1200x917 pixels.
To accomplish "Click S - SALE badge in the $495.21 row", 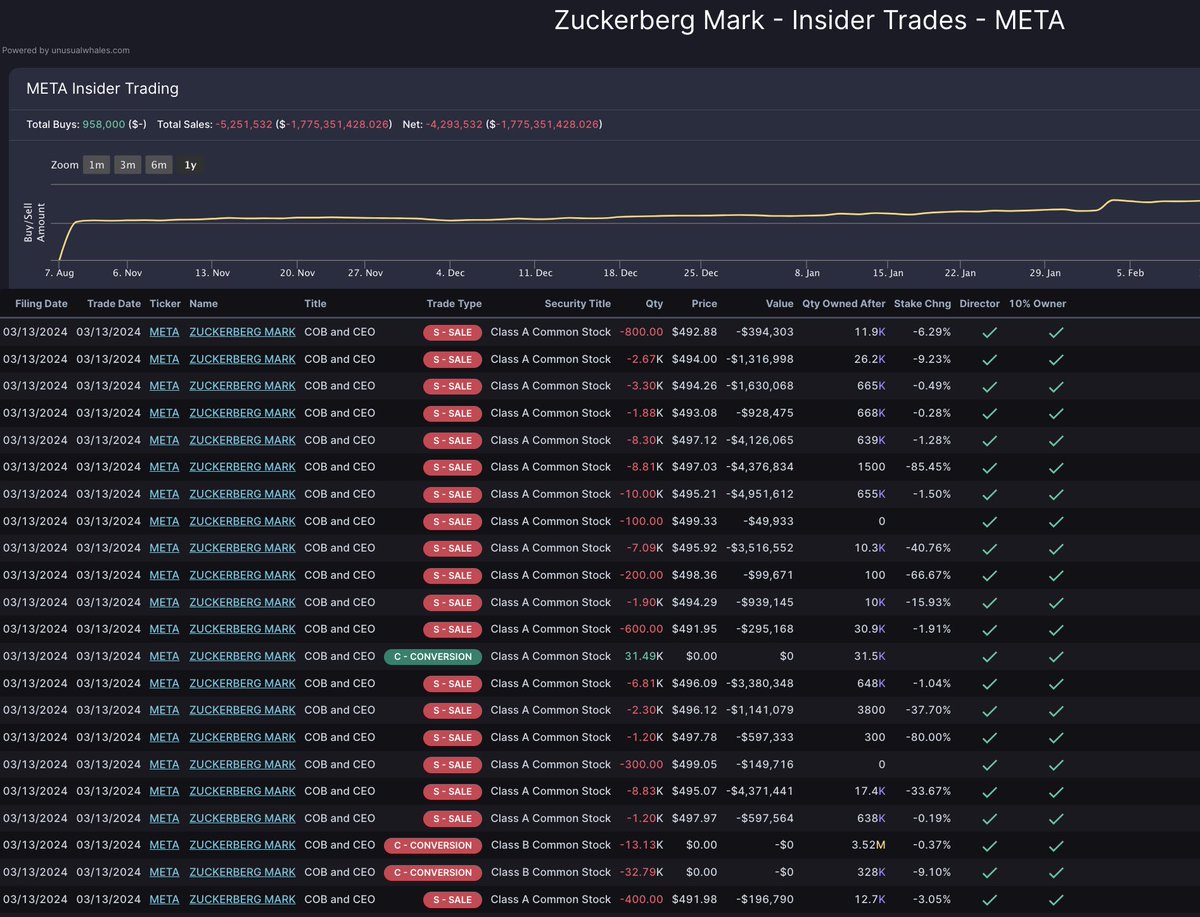I will tap(453, 494).
